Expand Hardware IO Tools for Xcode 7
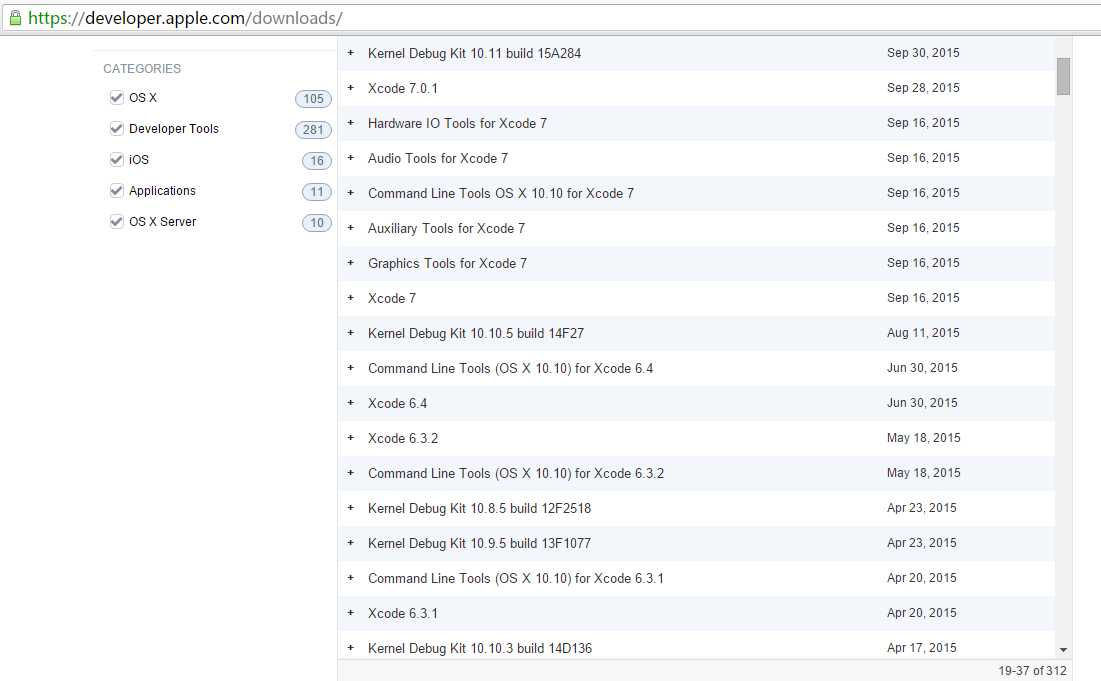This screenshot has width=1101, height=681. (350, 123)
